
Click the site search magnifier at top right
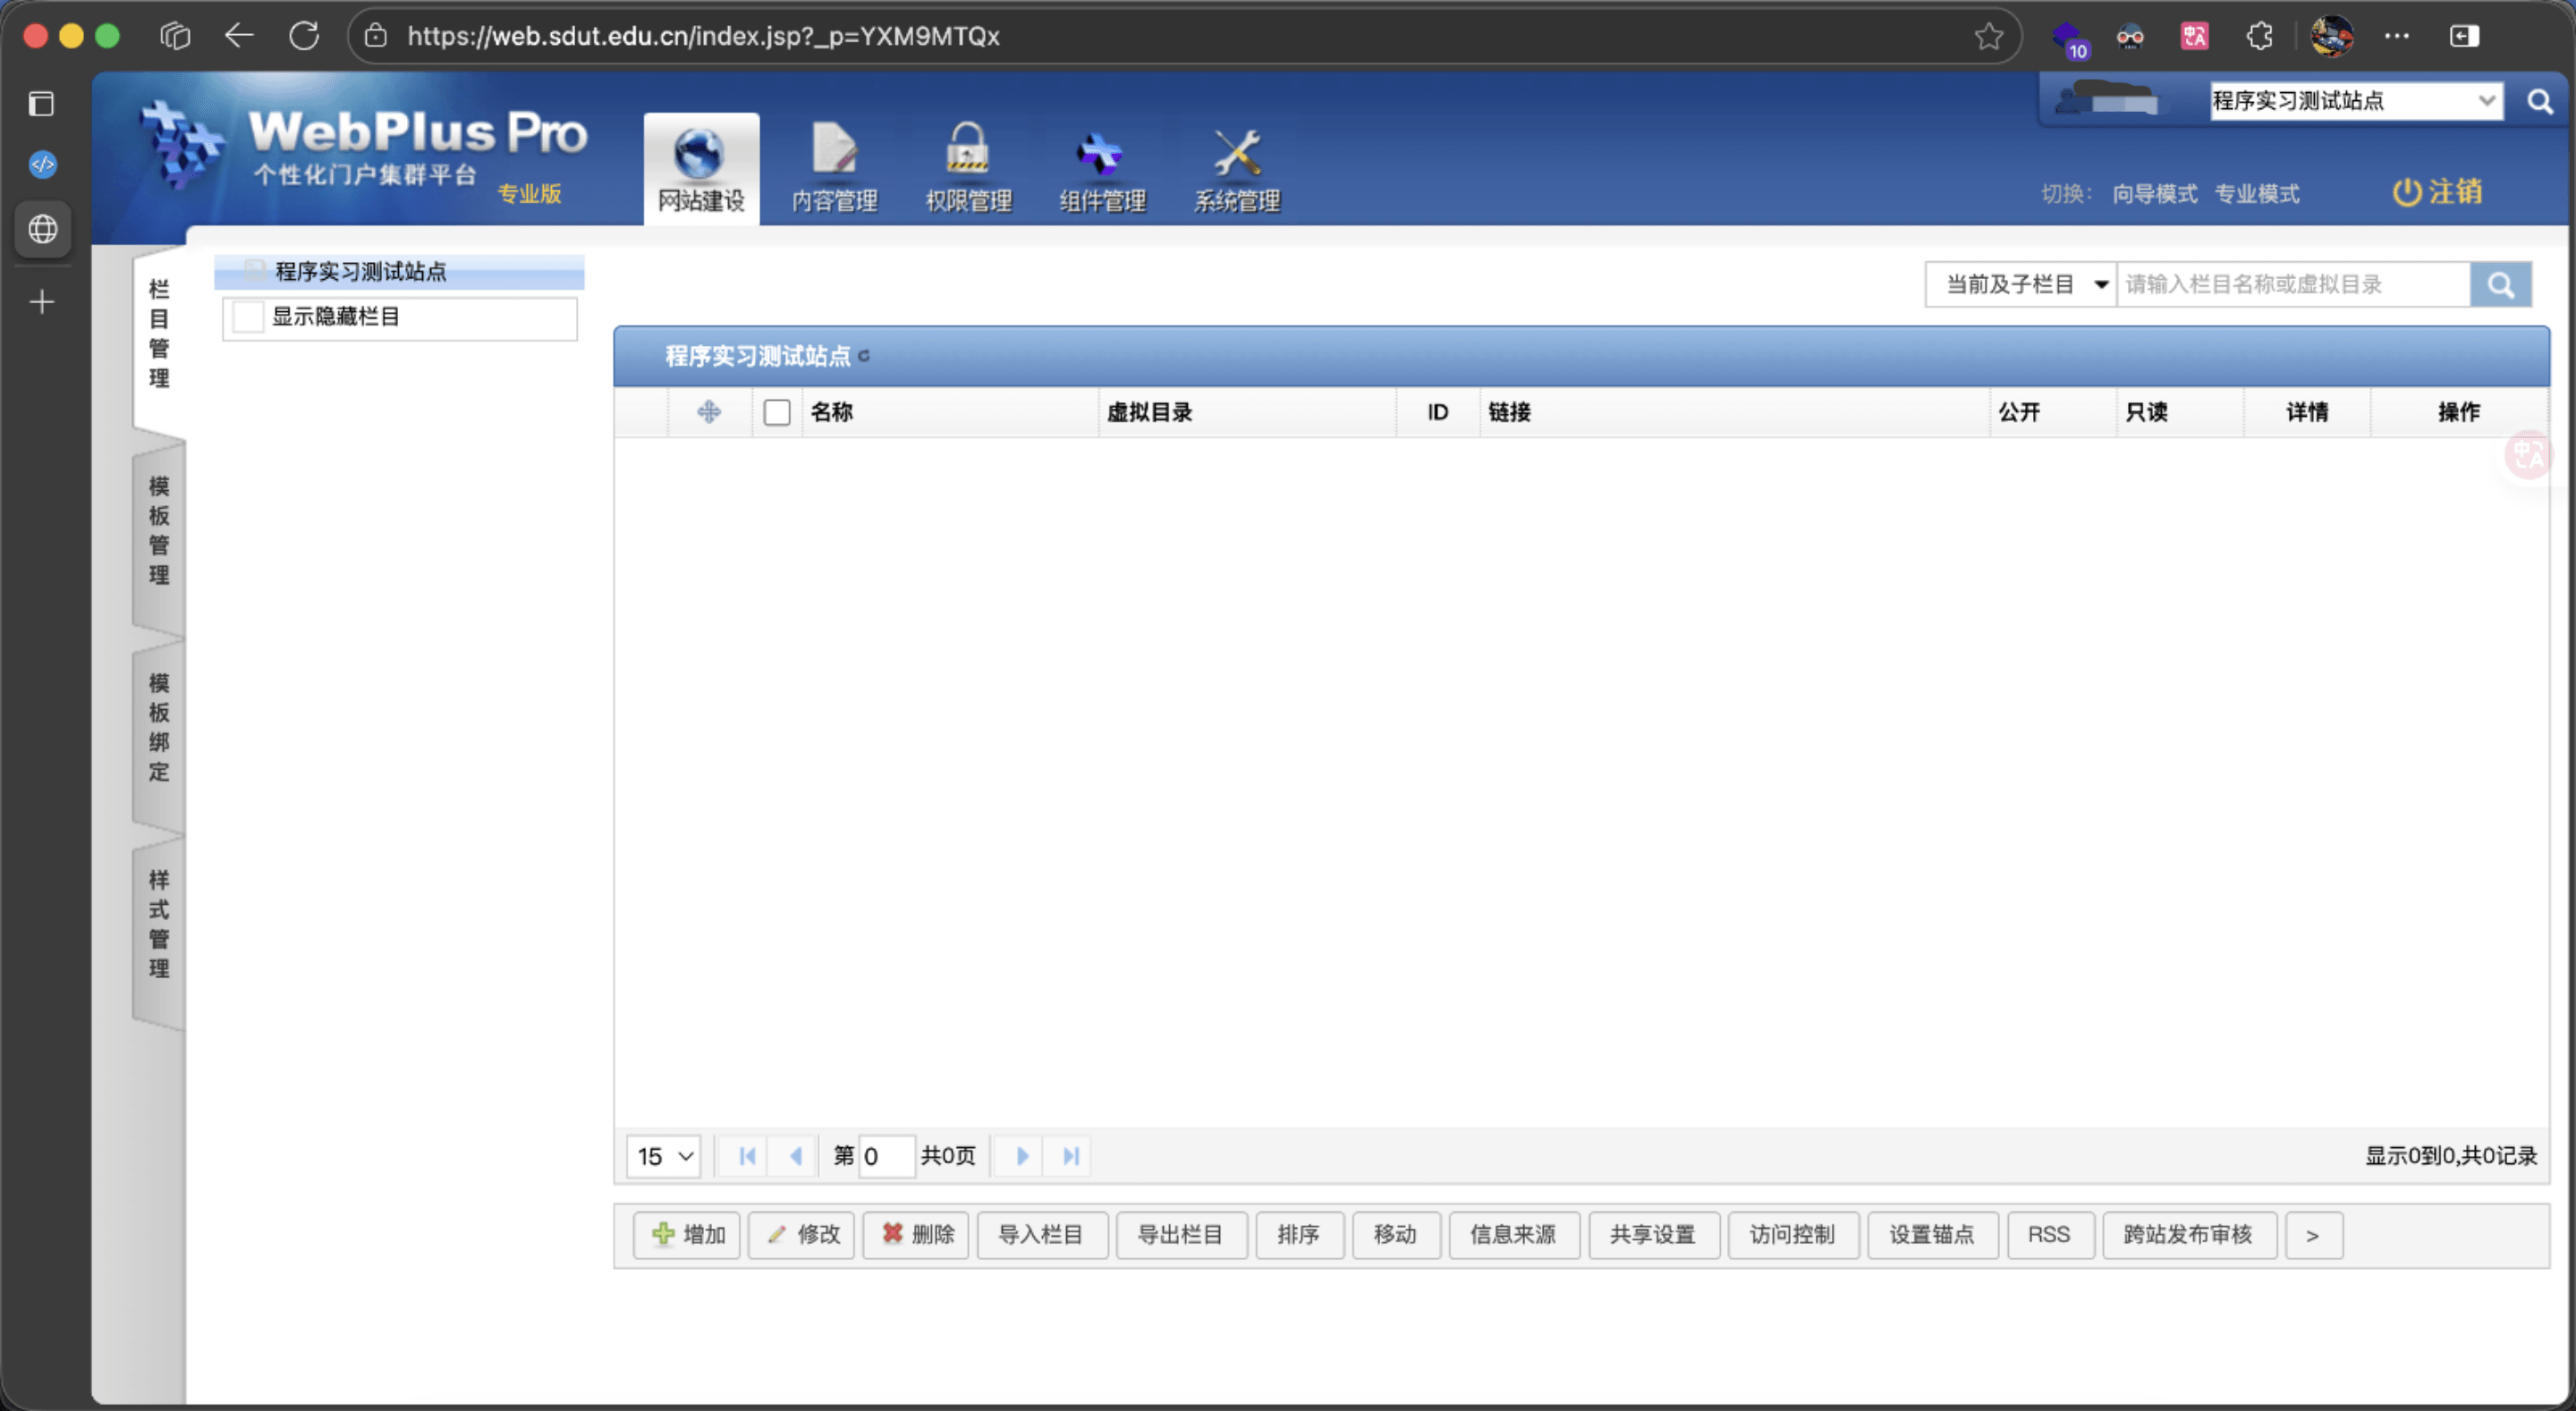point(2541,100)
